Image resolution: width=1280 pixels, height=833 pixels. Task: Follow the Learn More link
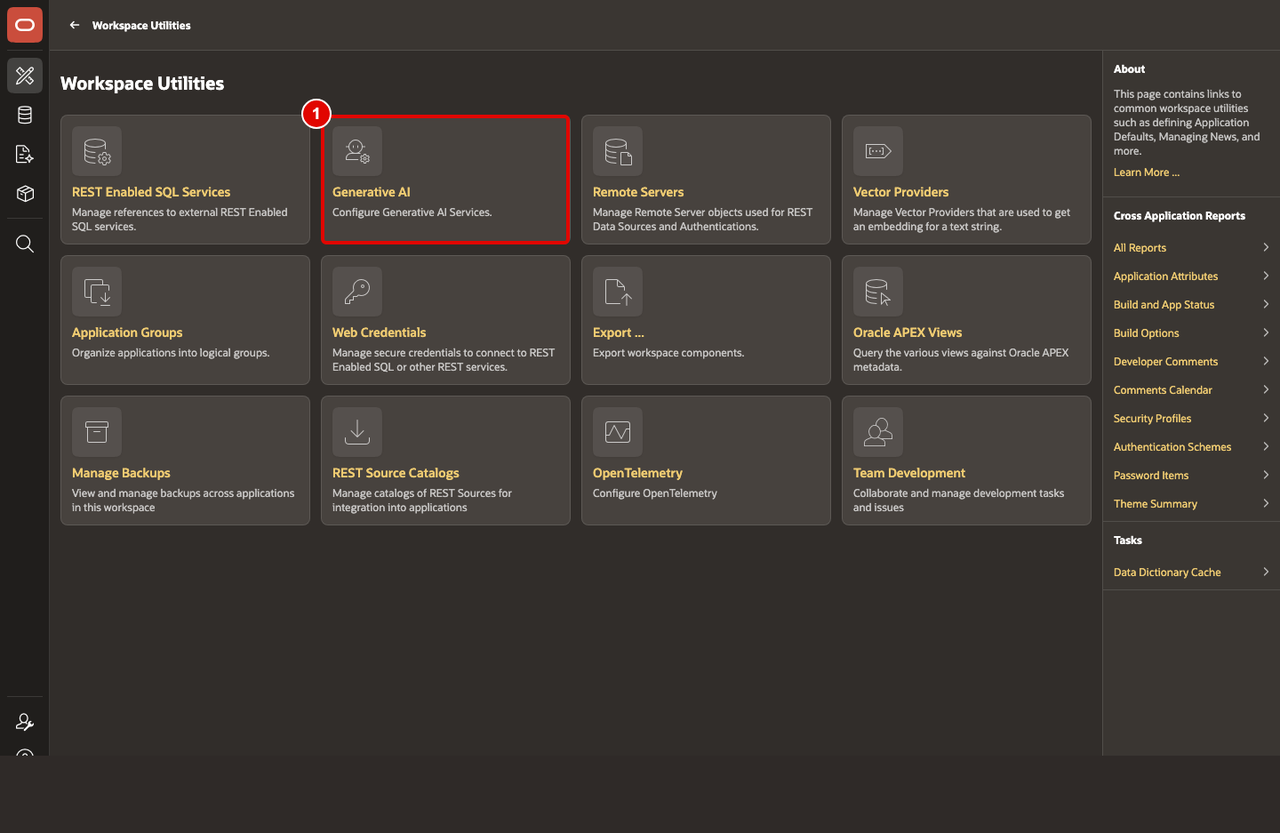click(1146, 172)
